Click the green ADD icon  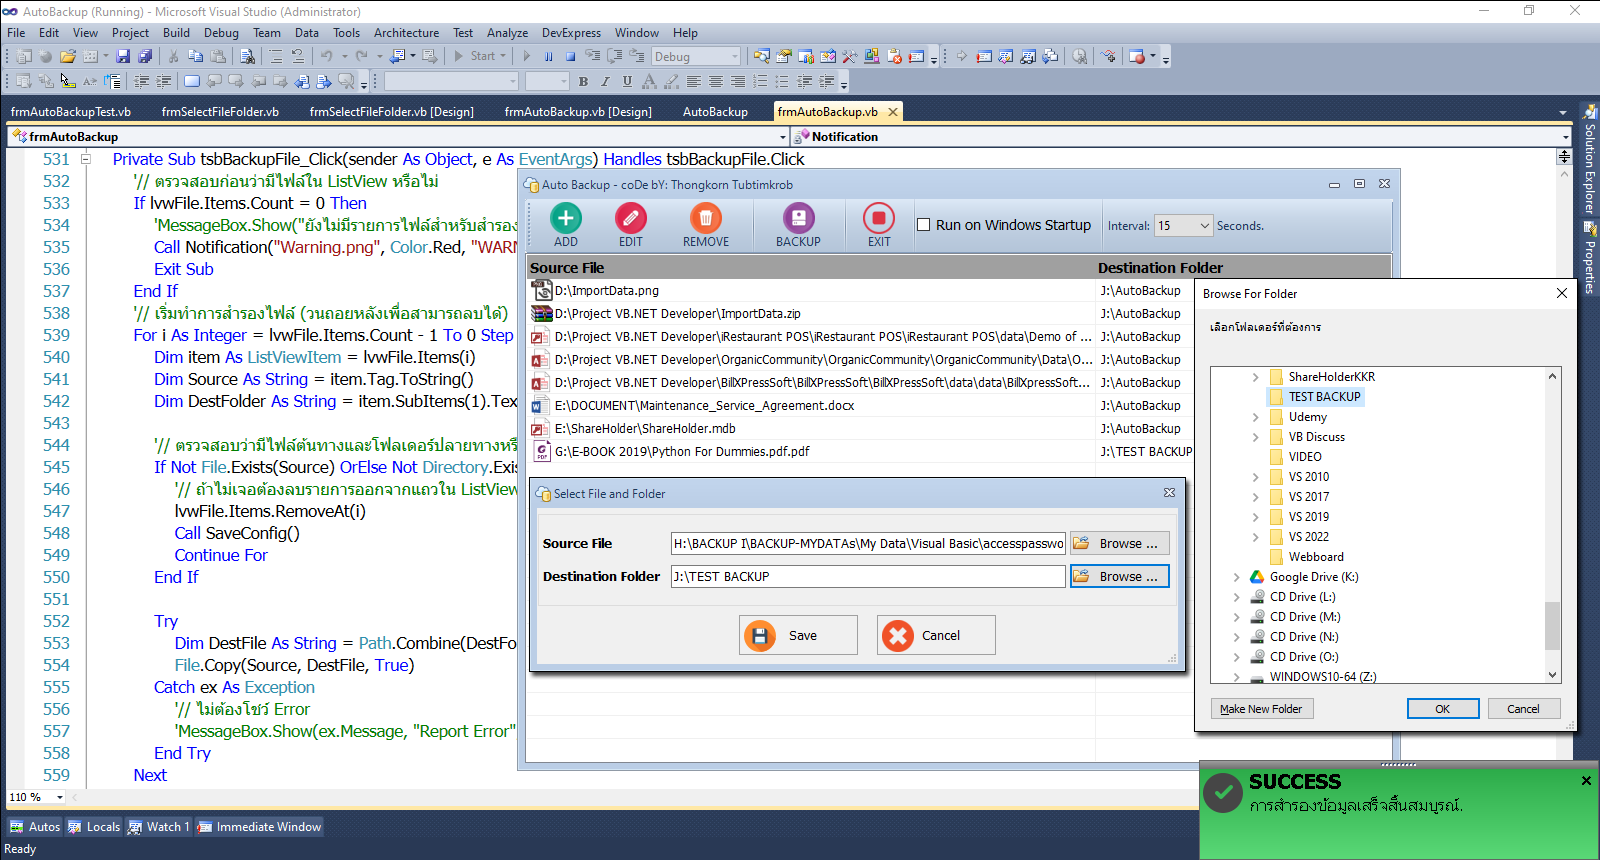coord(565,218)
